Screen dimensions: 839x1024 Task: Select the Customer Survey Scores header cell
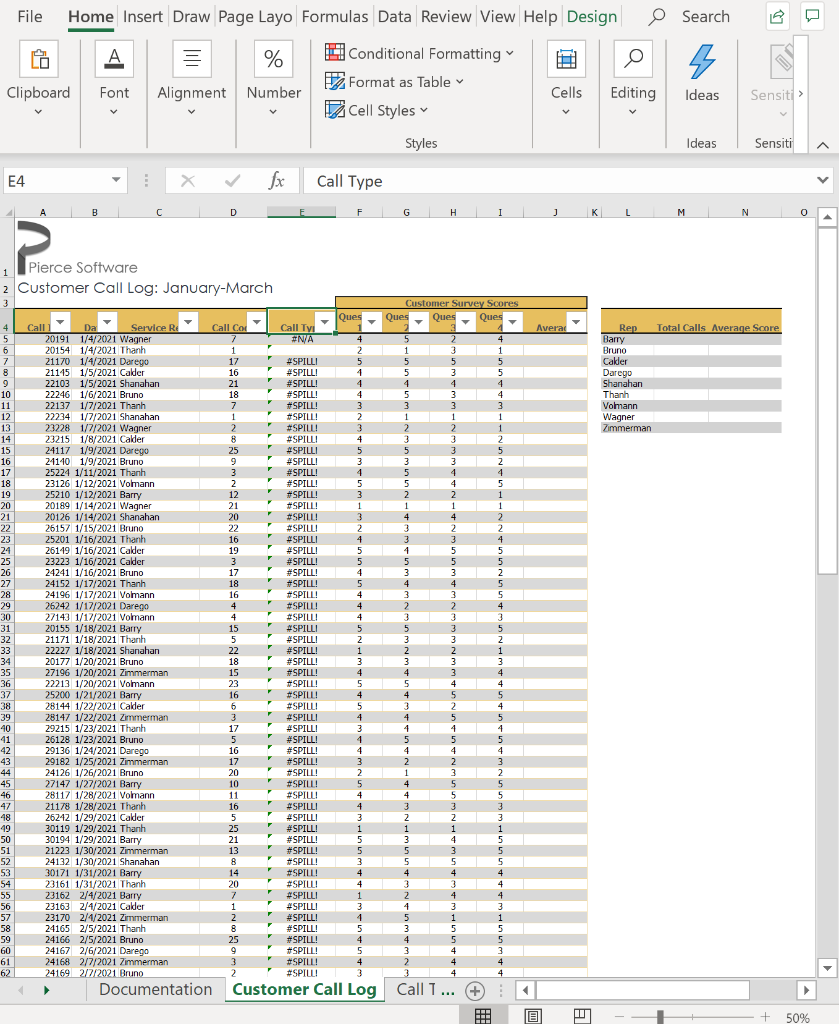coord(461,303)
